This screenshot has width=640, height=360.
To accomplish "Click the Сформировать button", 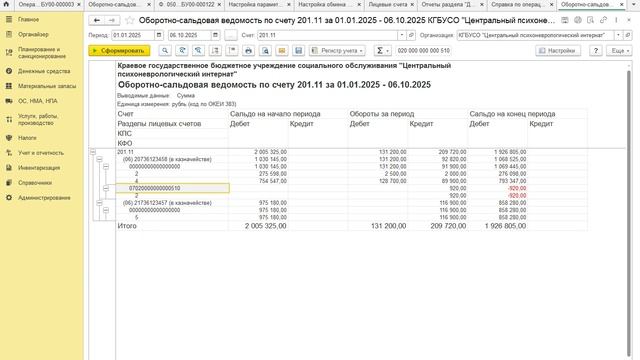I will pos(119,50).
